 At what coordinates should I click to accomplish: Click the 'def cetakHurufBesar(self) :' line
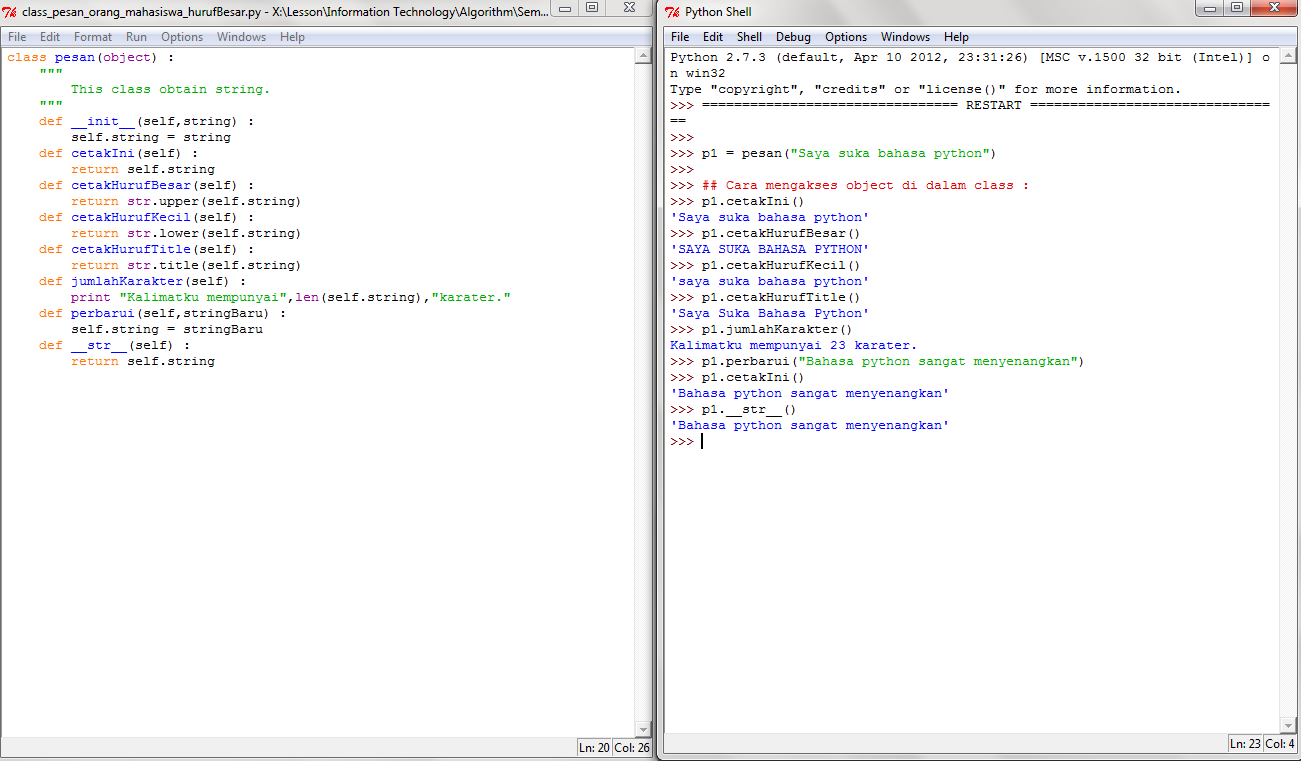146,185
